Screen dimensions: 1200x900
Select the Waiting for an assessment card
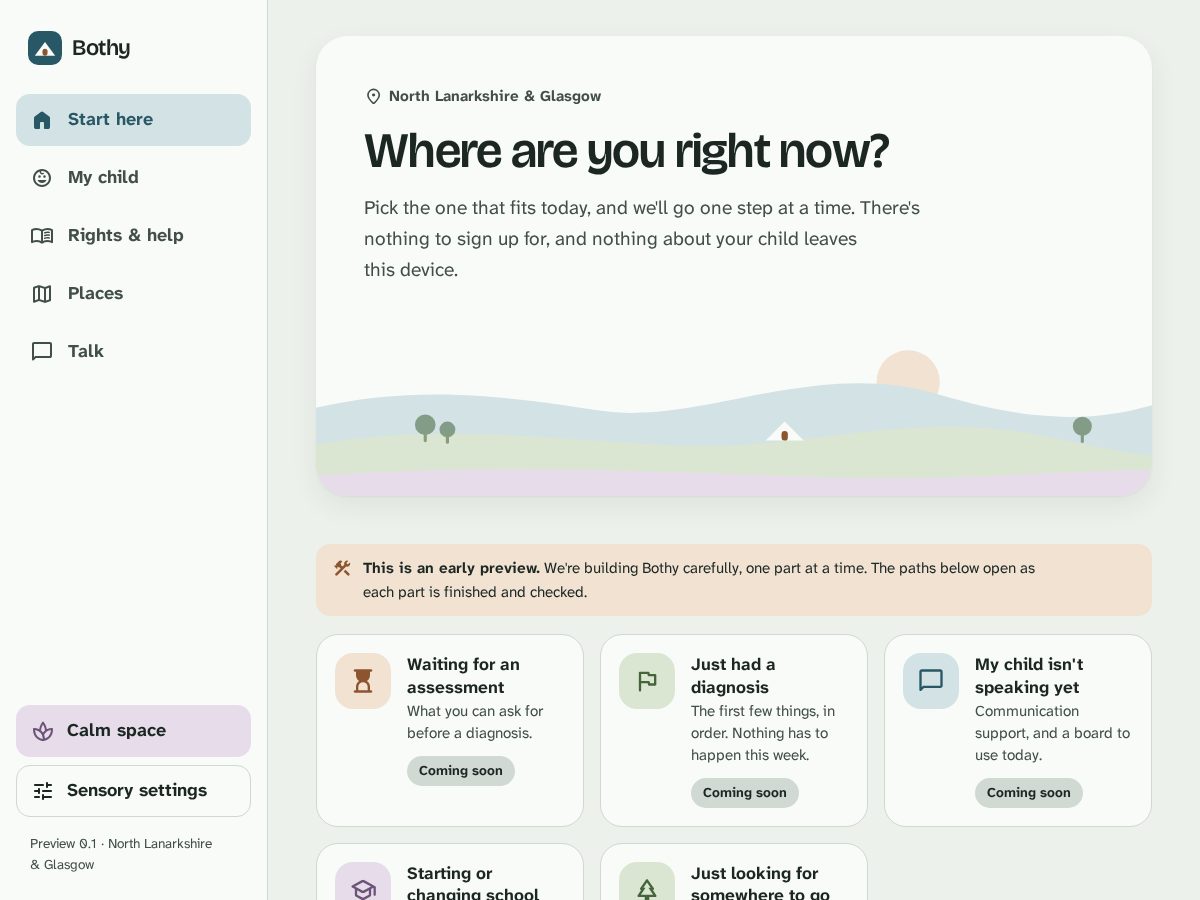point(450,730)
